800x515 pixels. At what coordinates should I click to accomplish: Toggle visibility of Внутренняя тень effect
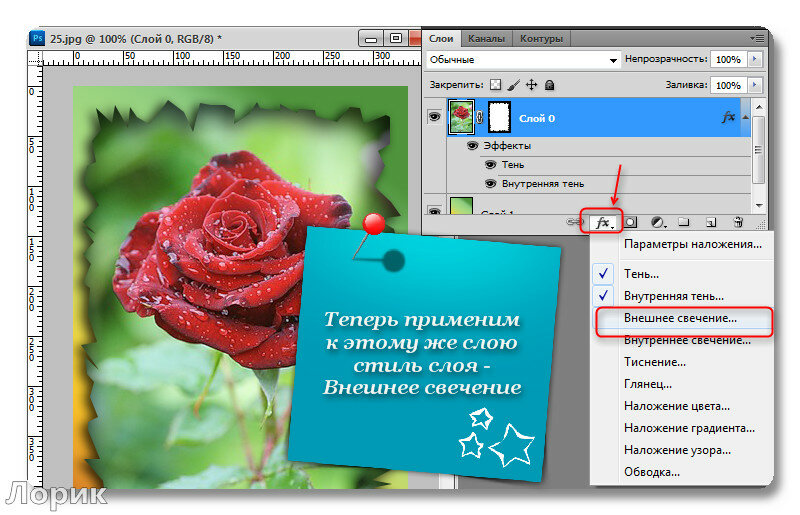coord(490,184)
